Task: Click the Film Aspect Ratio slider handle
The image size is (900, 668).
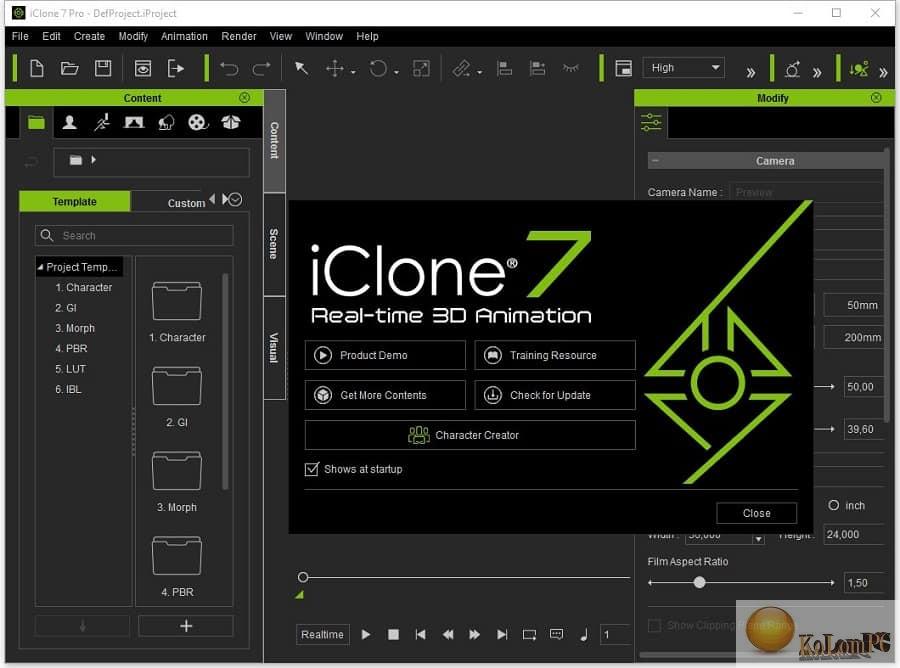Action: coord(699,582)
